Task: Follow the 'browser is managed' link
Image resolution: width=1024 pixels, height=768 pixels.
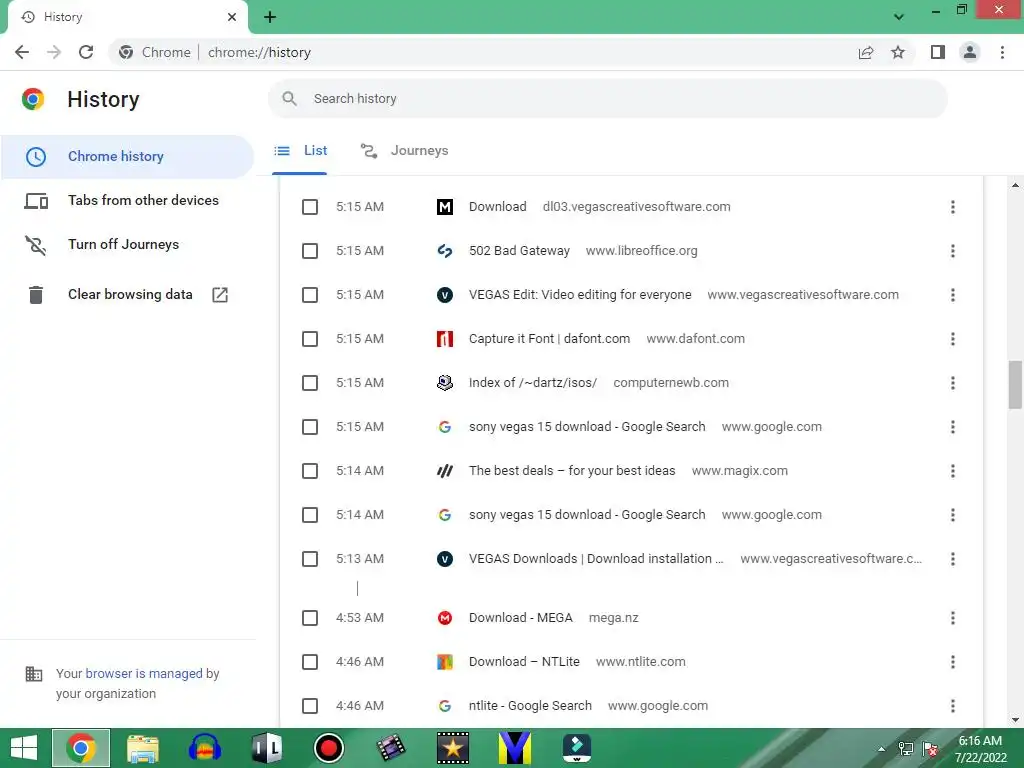Action: tap(144, 673)
